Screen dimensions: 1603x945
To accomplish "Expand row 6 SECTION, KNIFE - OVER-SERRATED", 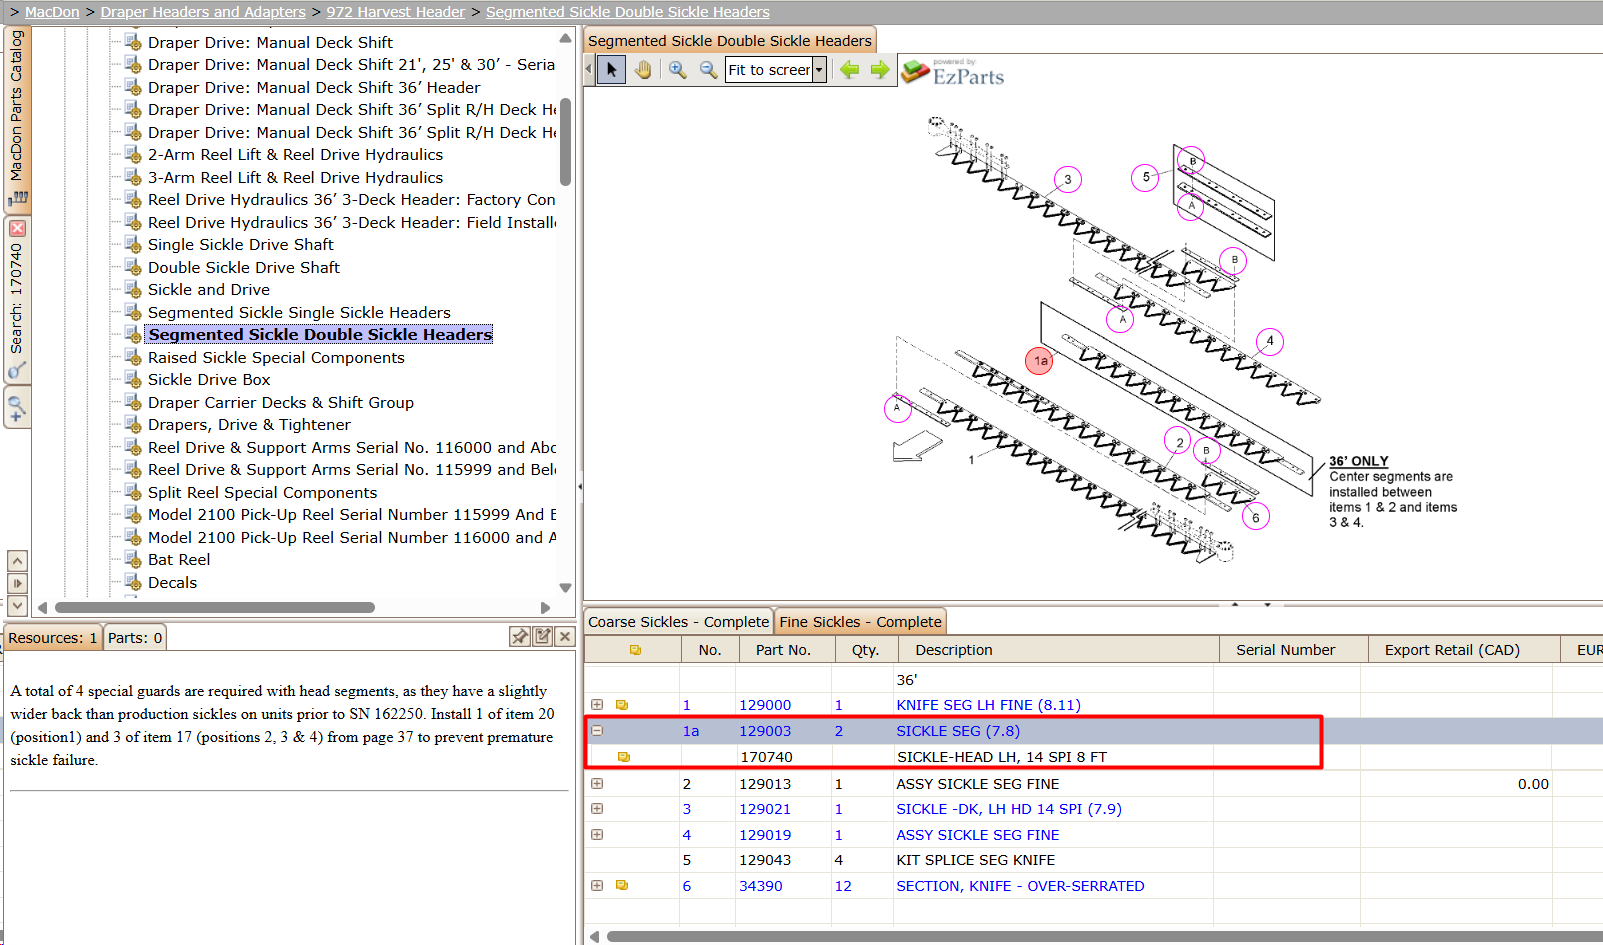I will pos(597,886).
